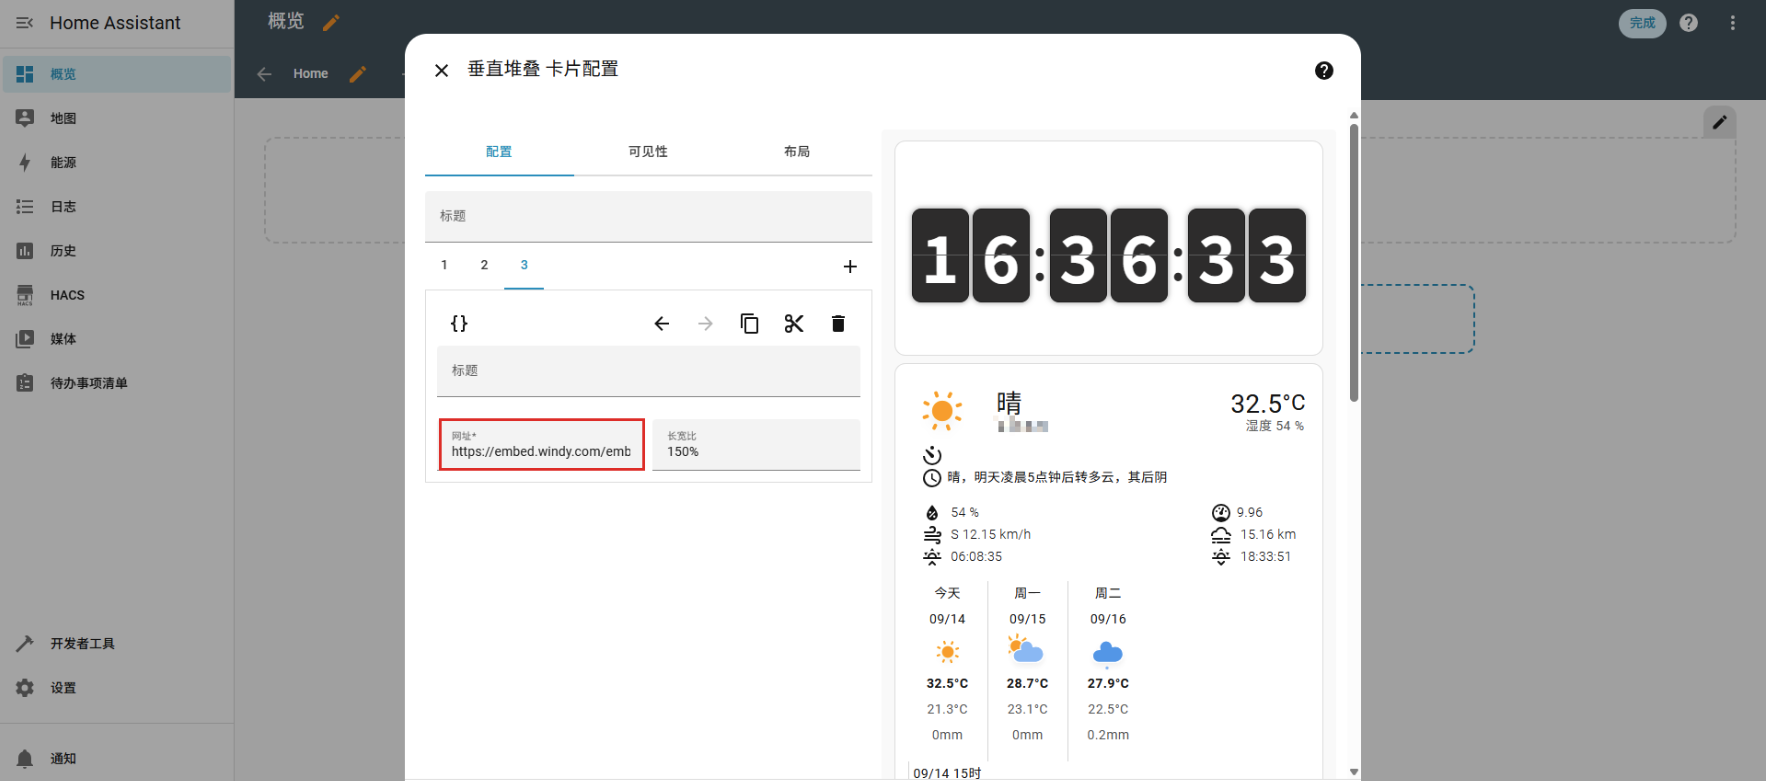Close the vertical stack card dialog
The height and width of the screenshot is (781, 1766).
[x=441, y=70]
